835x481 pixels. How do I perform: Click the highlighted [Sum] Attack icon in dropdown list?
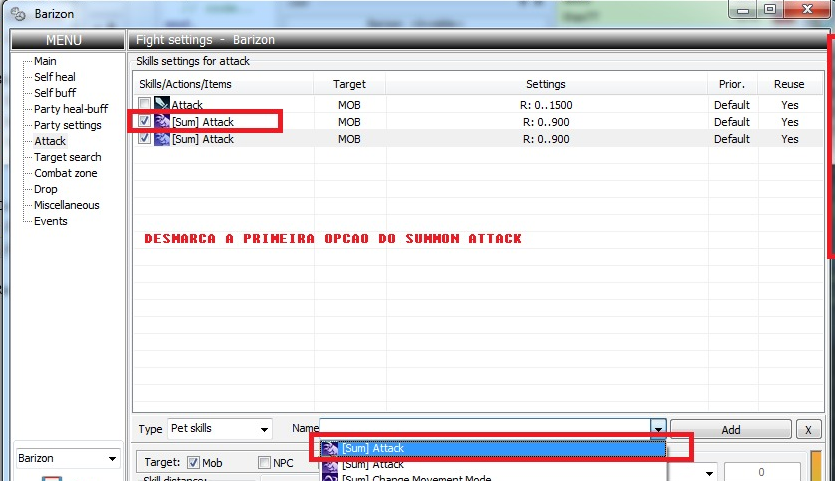point(330,449)
